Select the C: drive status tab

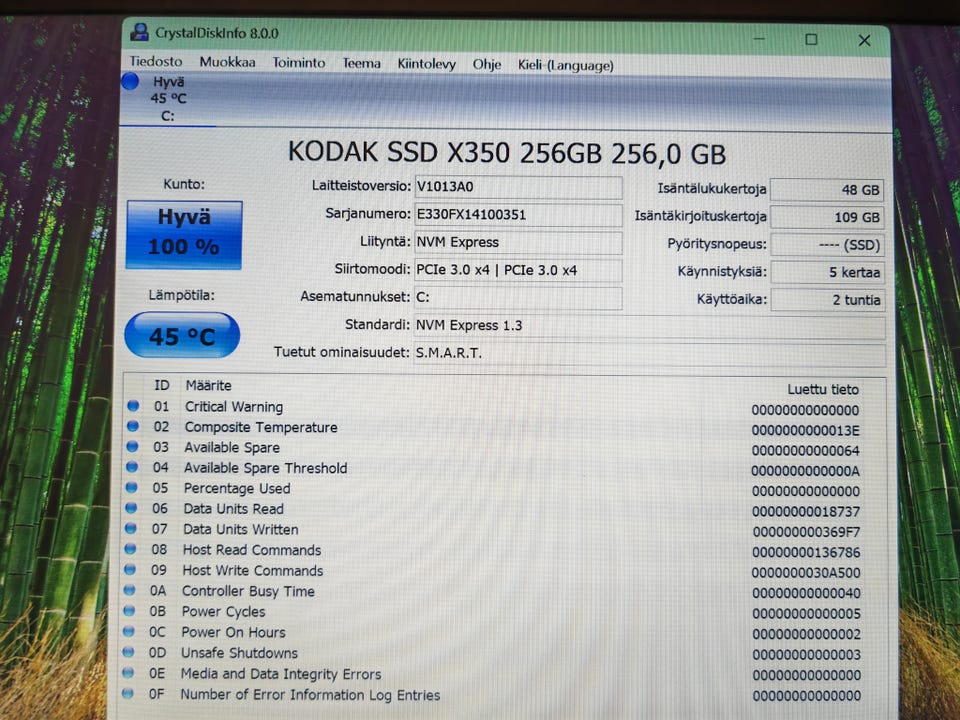(168, 99)
